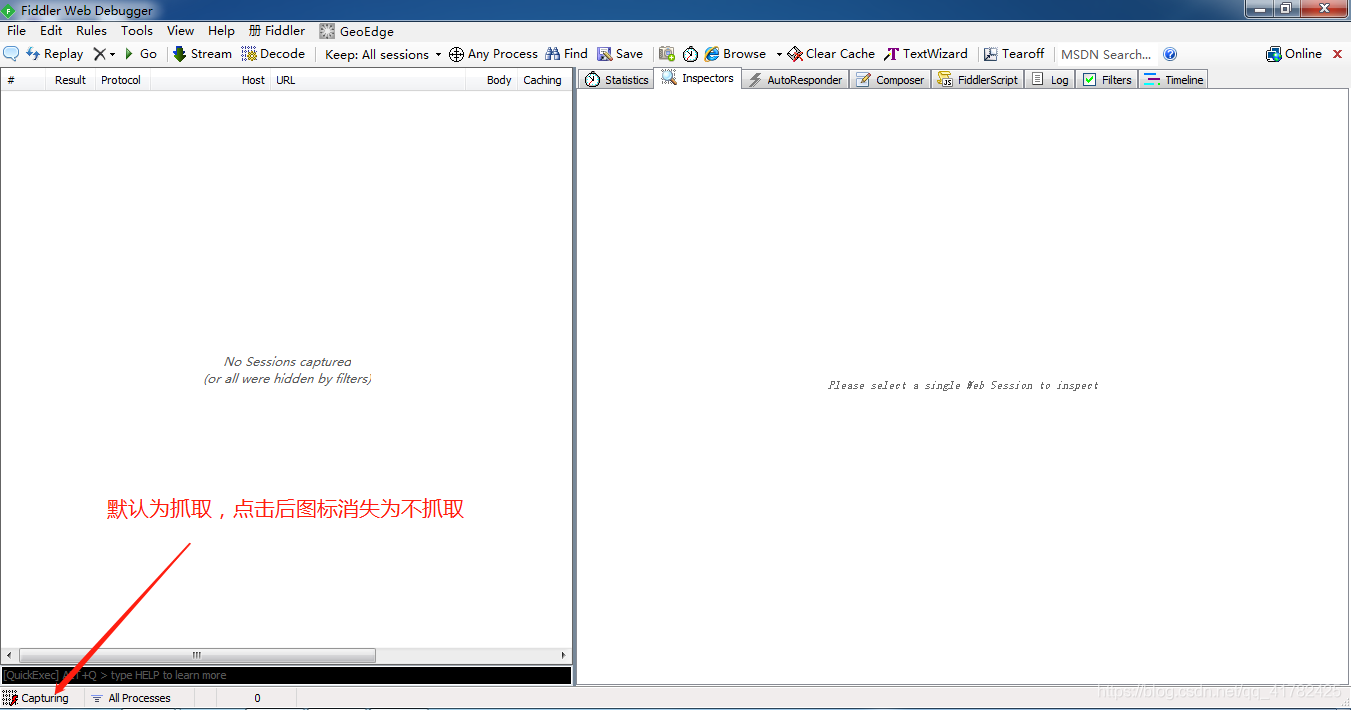Sort sessions by Result column
Image resolution: width=1351 pixels, height=710 pixels.
(70, 80)
